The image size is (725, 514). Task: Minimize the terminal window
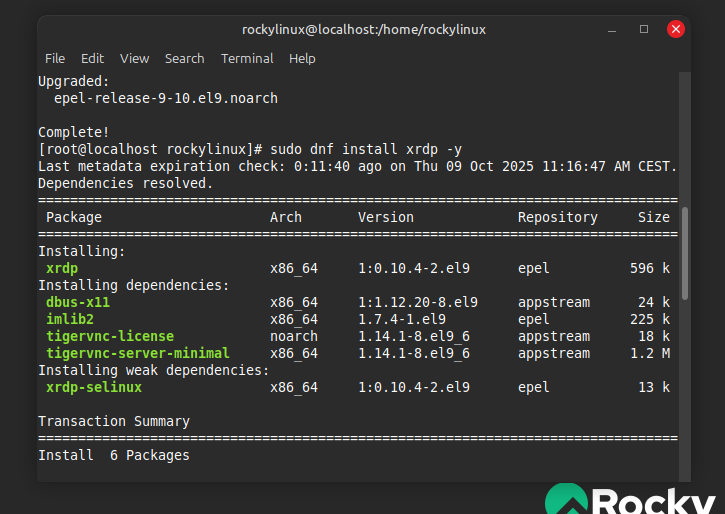pyautogui.click(x=612, y=29)
